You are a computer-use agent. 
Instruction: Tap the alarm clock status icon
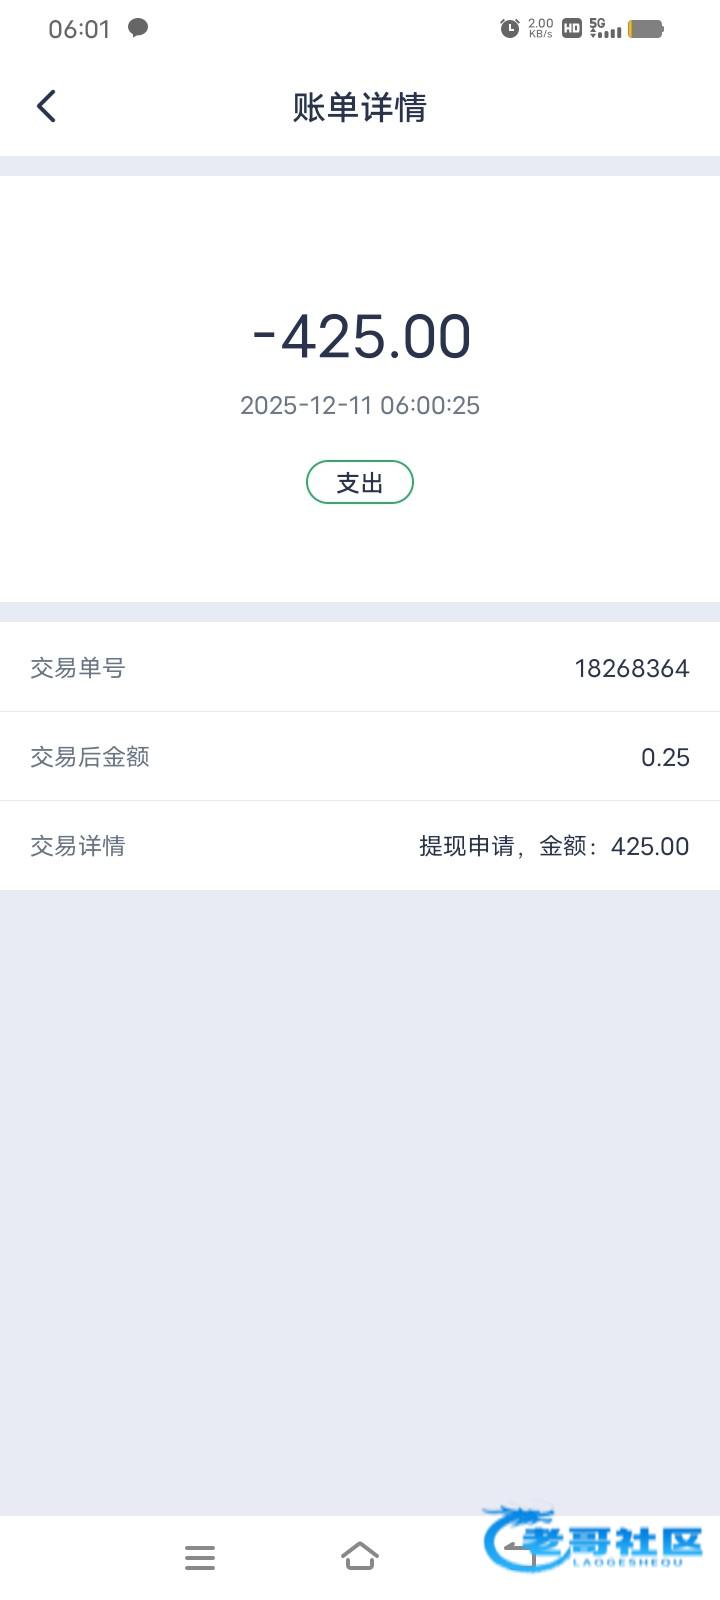(x=509, y=28)
